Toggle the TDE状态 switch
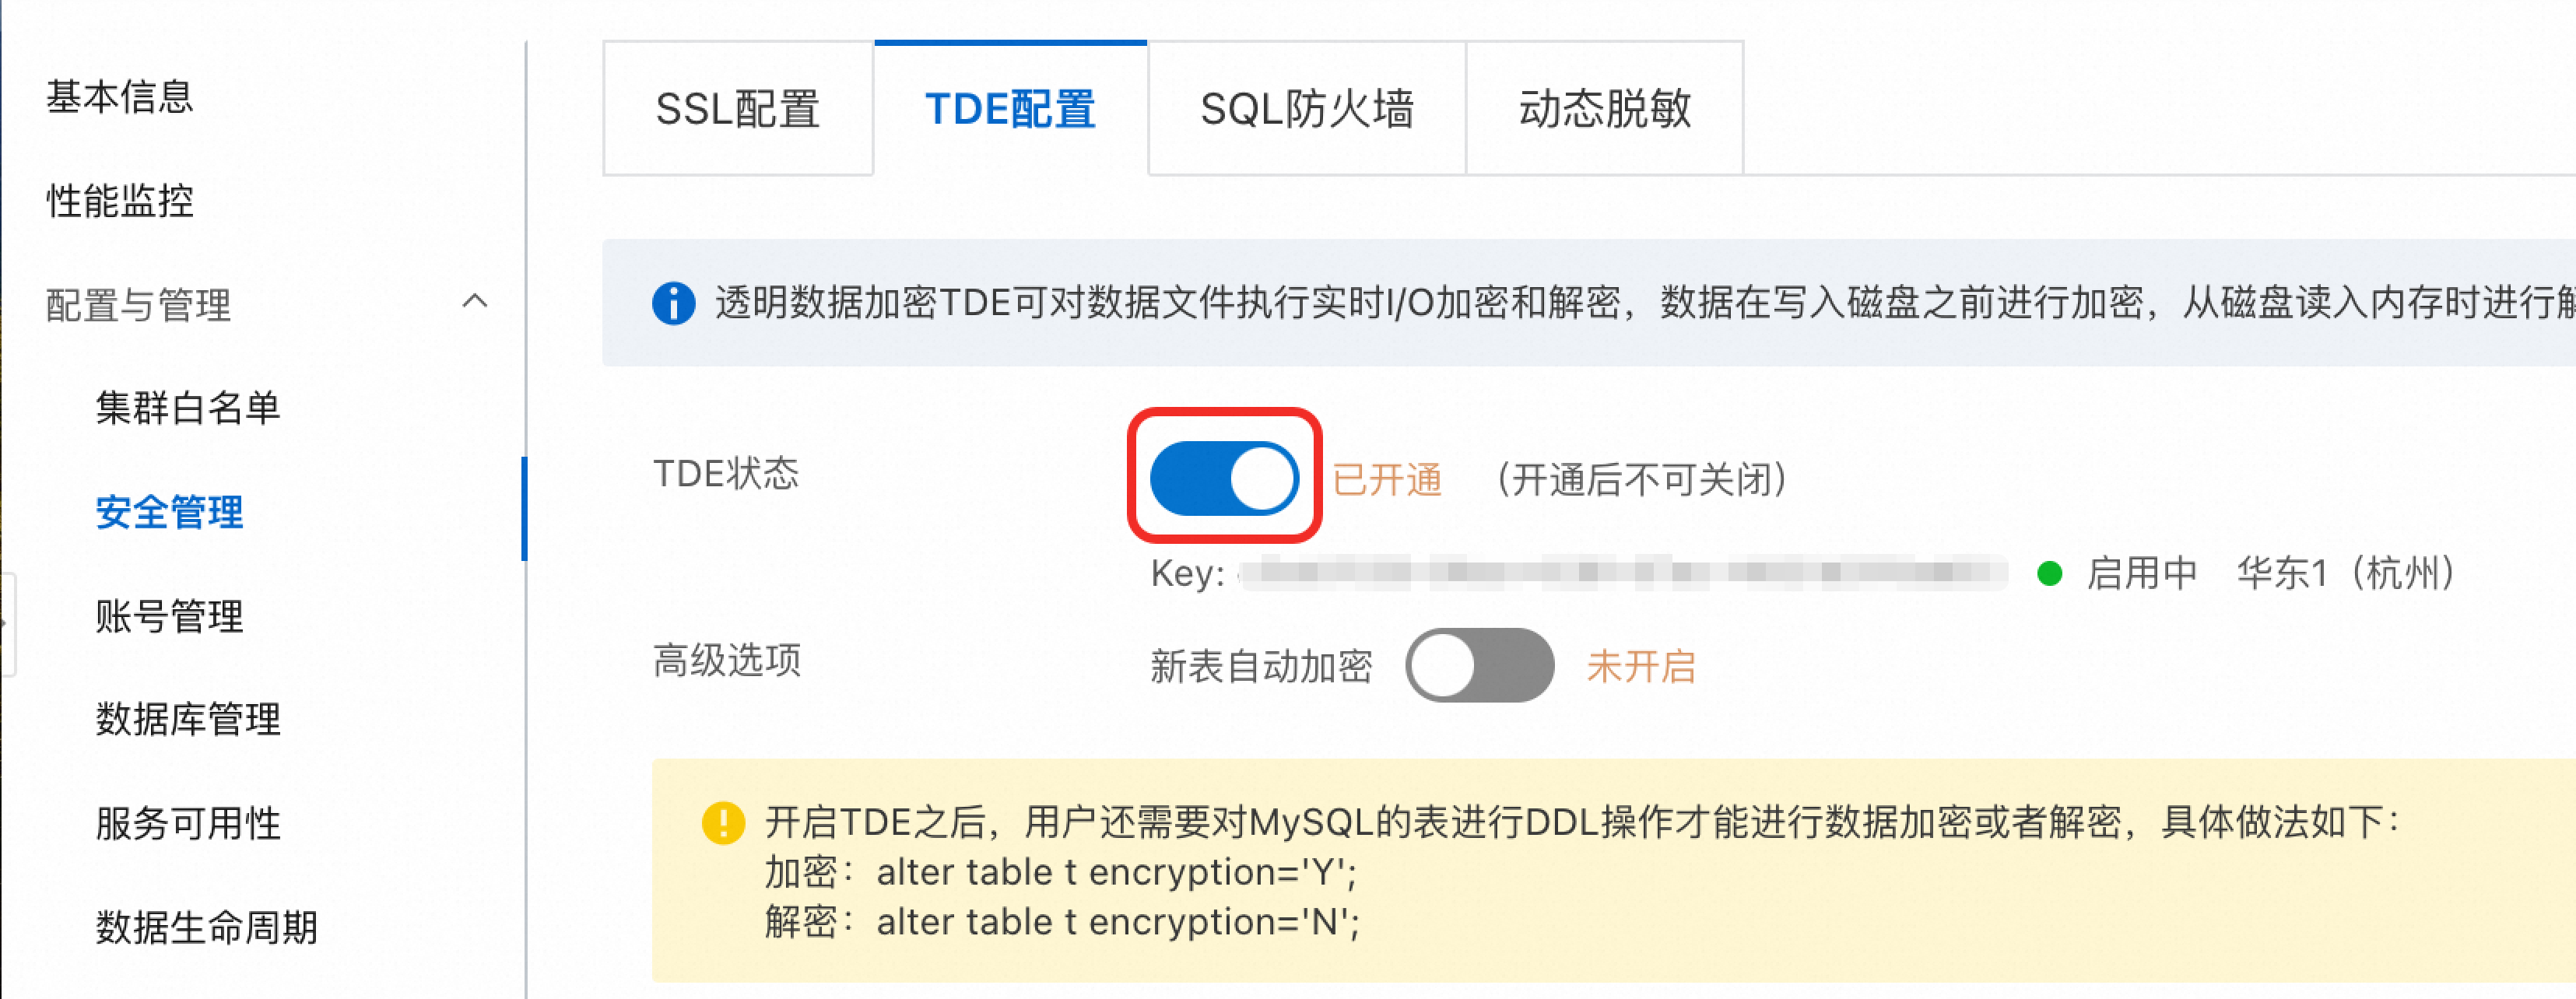The height and width of the screenshot is (999, 2576). [1224, 478]
